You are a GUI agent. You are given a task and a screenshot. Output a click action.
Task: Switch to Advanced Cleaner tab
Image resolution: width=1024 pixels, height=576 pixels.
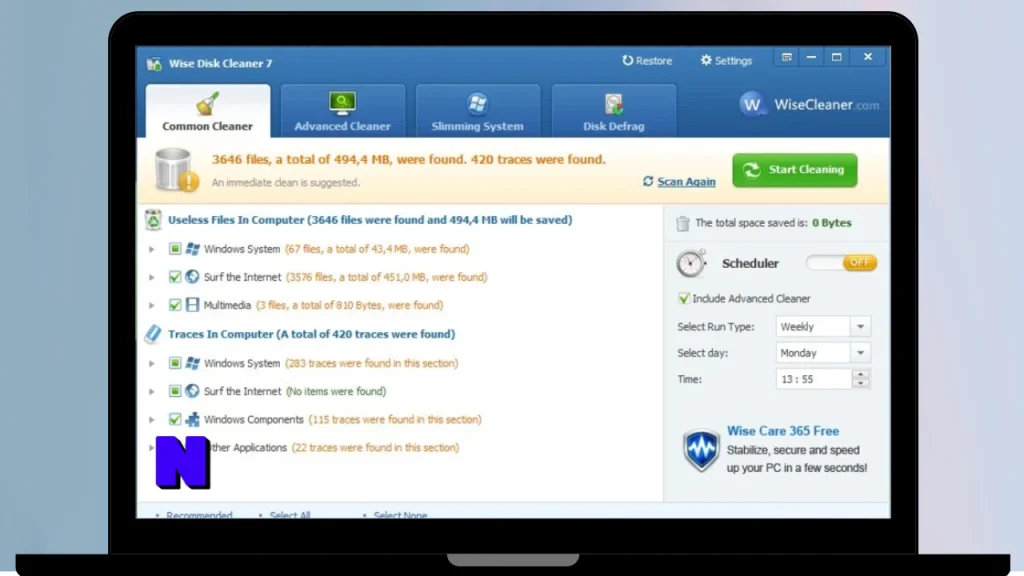(x=342, y=111)
